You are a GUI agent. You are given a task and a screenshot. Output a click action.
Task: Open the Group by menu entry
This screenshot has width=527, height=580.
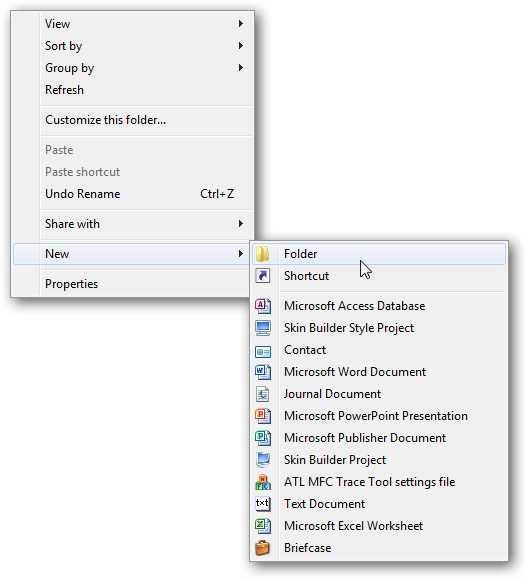pyautogui.click(x=133, y=68)
